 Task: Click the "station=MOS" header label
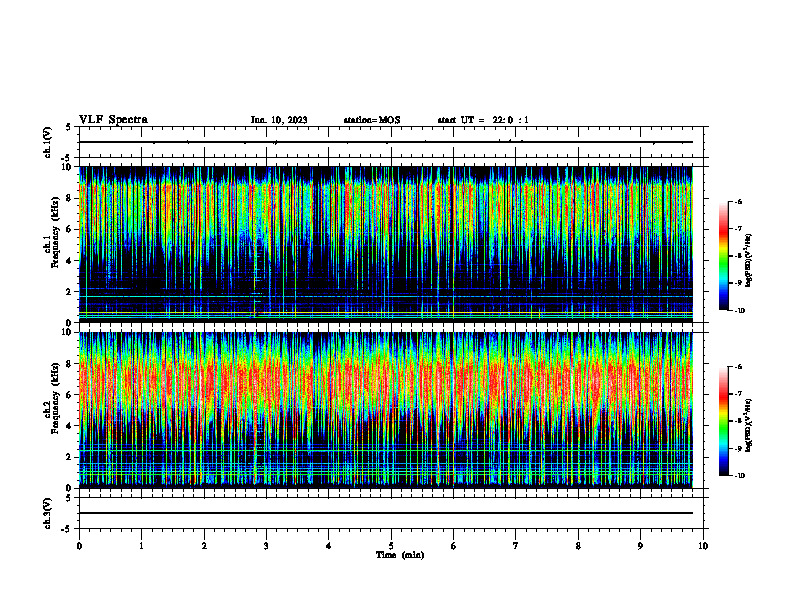pyautogui.click(x=372, y=120)
